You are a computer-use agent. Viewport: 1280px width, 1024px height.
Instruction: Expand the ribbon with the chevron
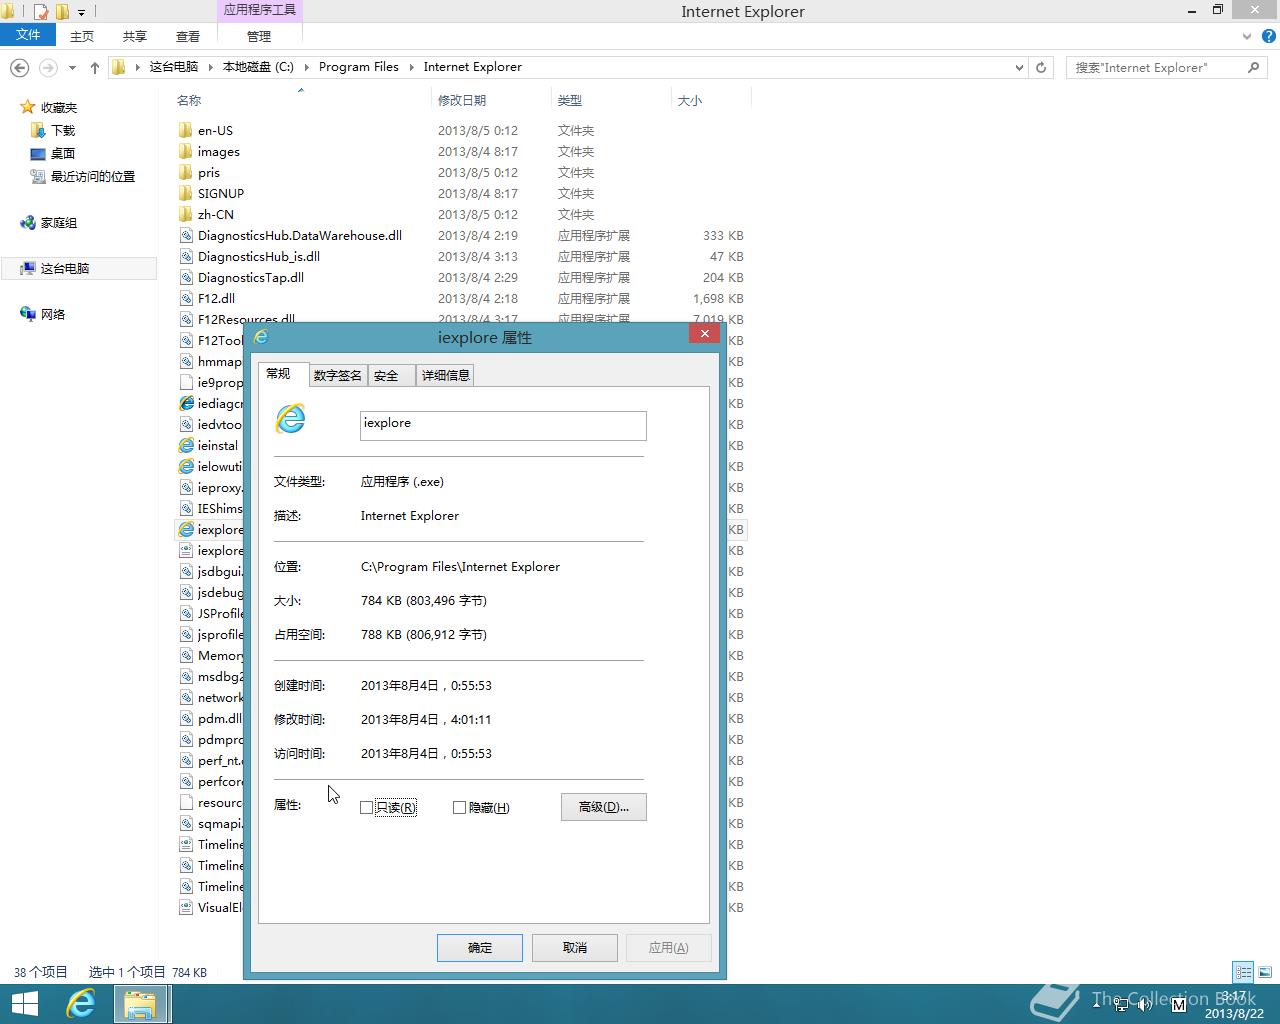[1246, 36]
